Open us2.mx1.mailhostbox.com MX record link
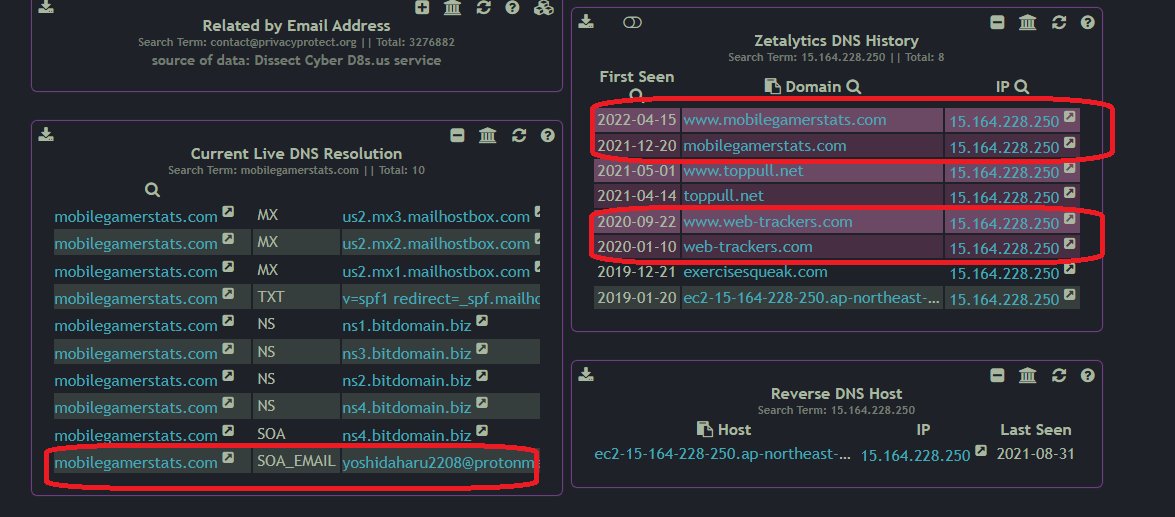The width and height of the screenshot is (1175, 517). click(436, 271)
